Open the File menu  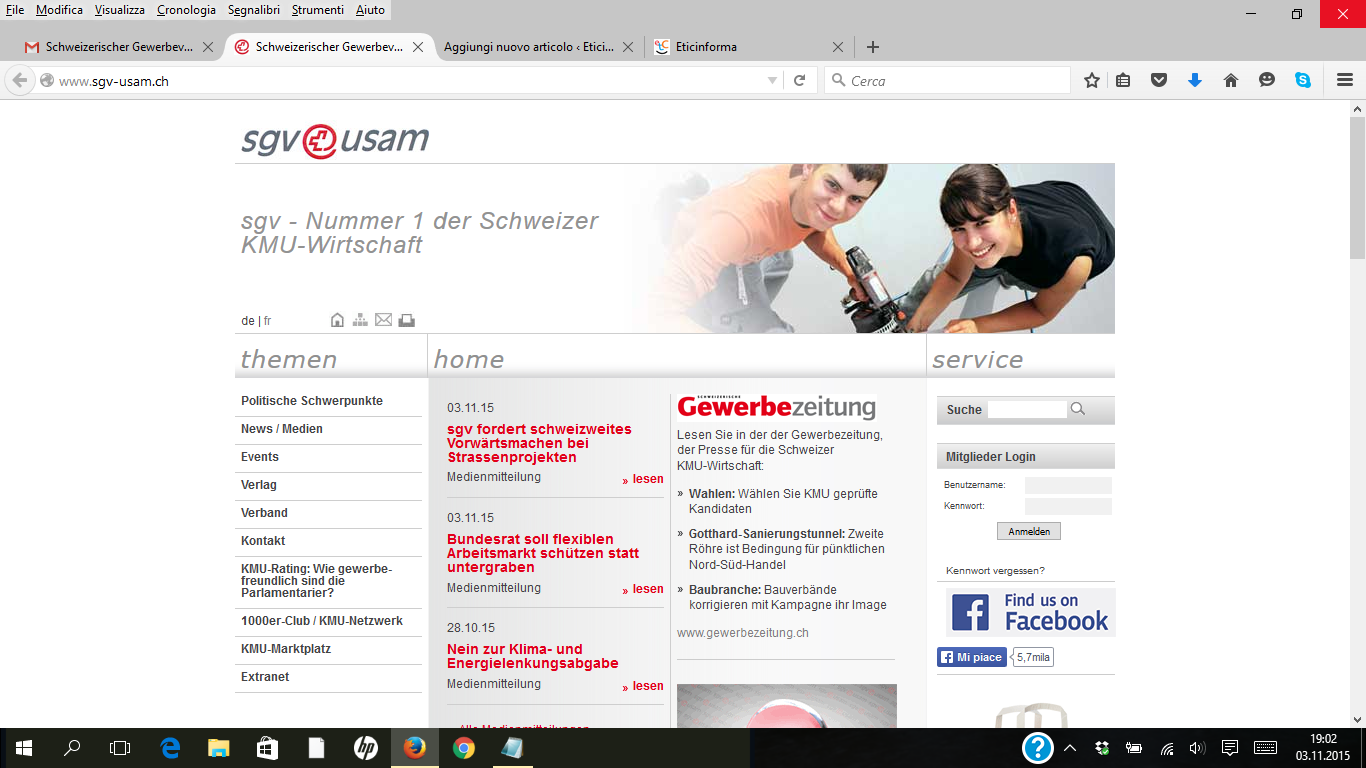[x=15, y=10]
